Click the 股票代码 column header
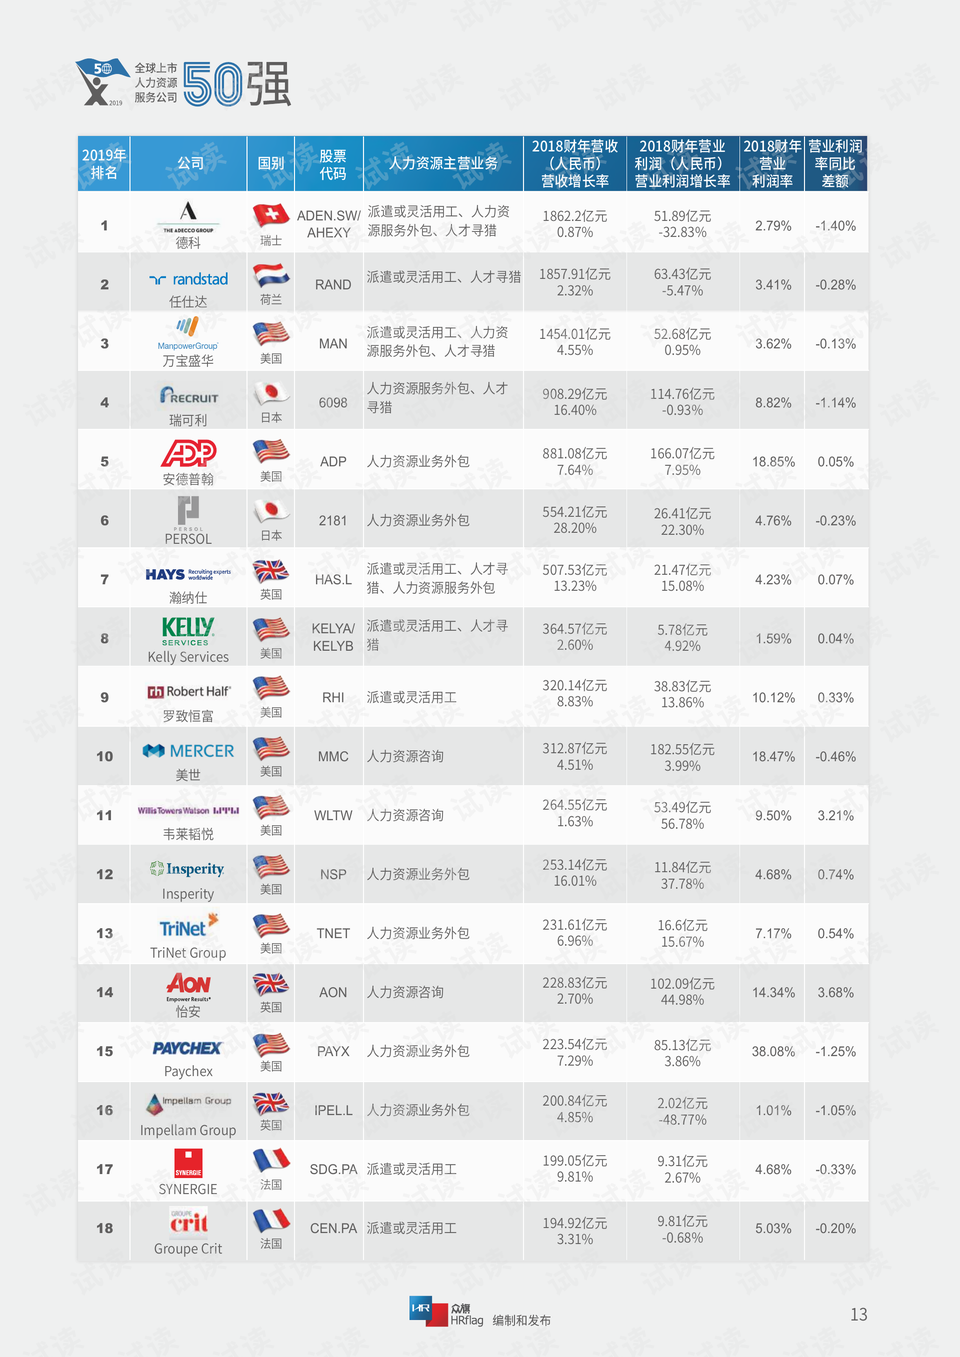The image size is (960, 1357). (333, 164)
